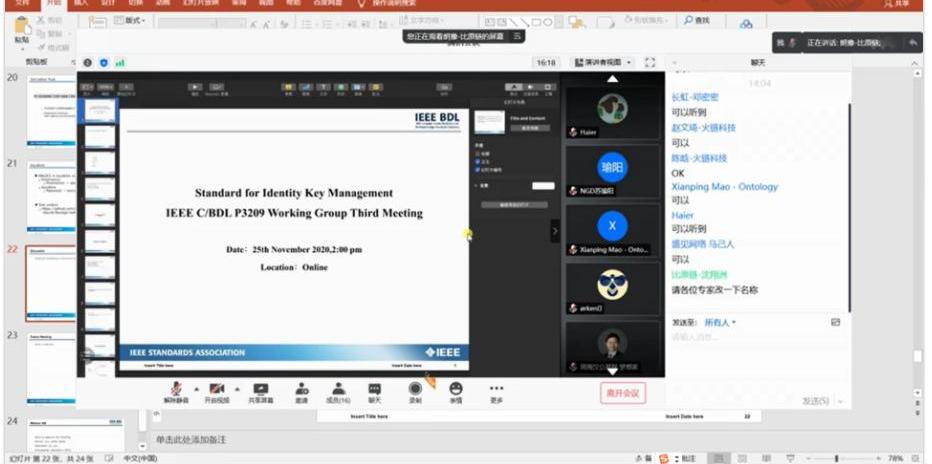Viewport: 932px width, 464px height.
Task: Open the members list icon (成员)
Action: pyautogui.click(x=339, y=388)
